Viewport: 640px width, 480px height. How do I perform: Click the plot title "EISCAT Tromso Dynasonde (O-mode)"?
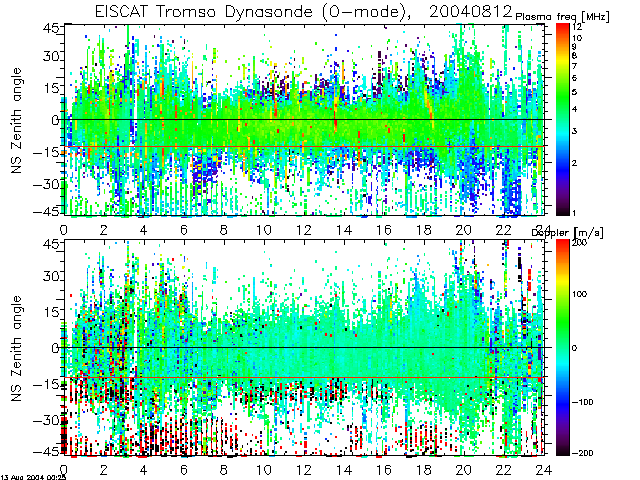point(253,11)
